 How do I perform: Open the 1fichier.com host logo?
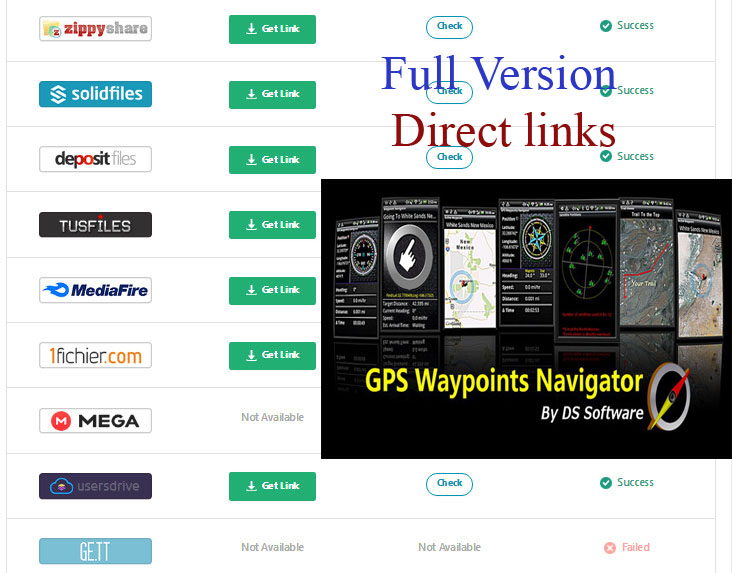tap(95, 355)
